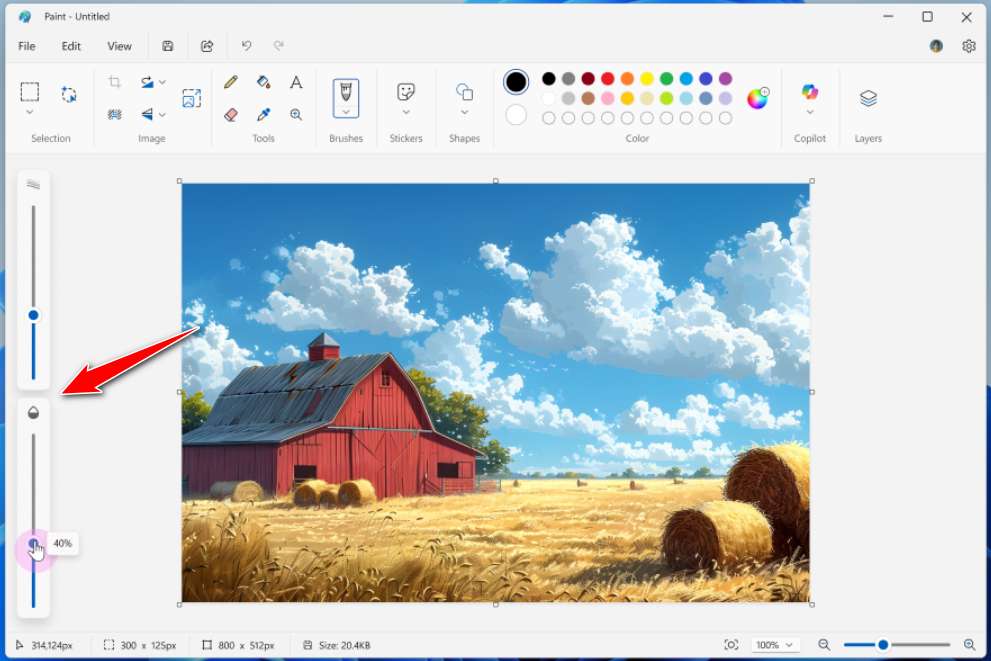Image resolution: width=991 pixels, height=661 pixels.
Task: Select the Eraser tool
Action: [230, 114]
